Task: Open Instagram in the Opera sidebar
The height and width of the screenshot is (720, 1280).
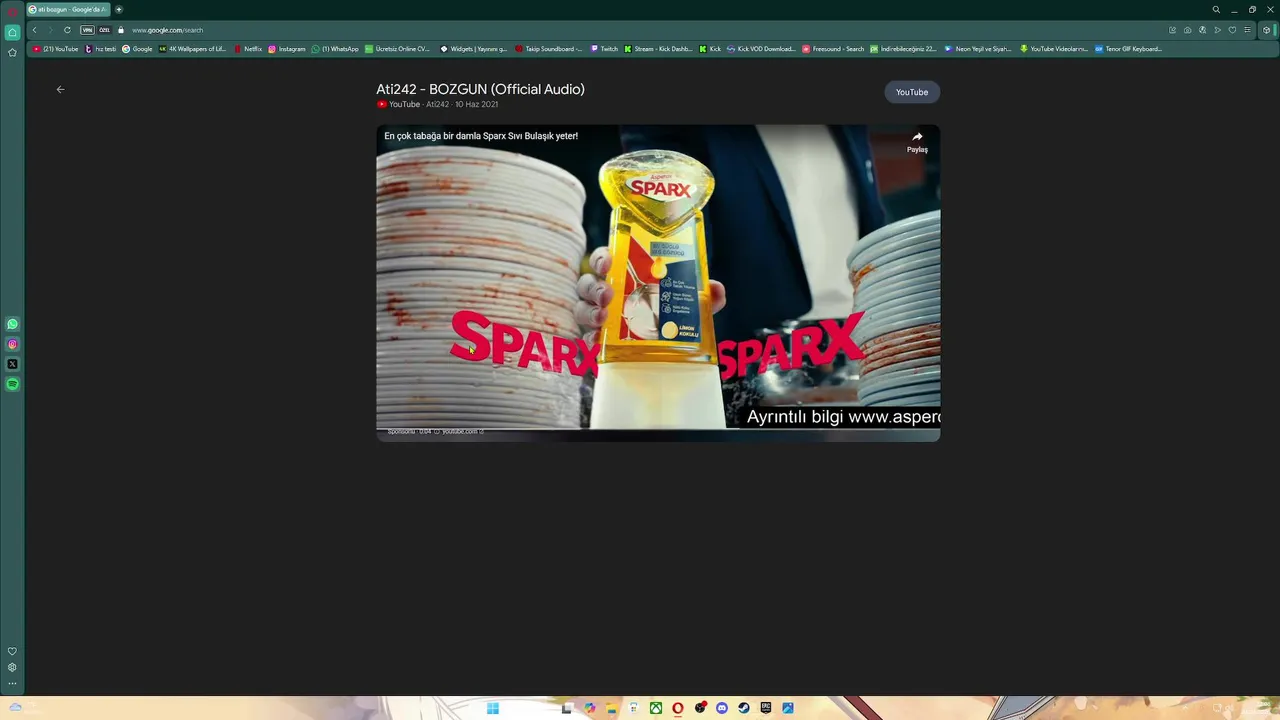Action: click(x=12, y=344)
